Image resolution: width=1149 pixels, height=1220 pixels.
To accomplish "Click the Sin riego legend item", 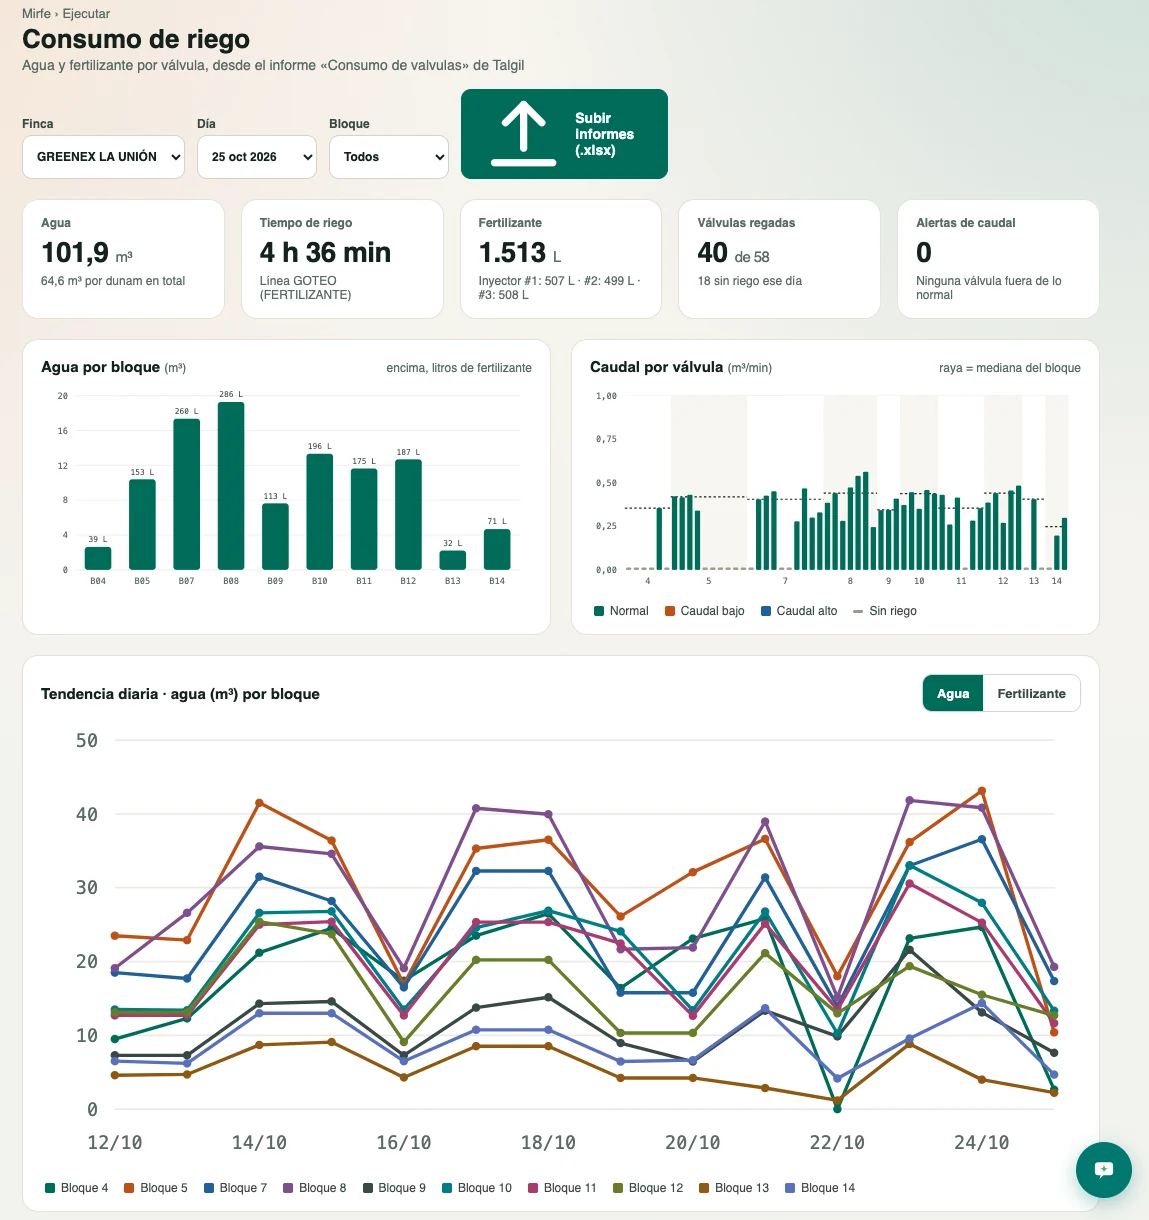I will coord(885,611).
